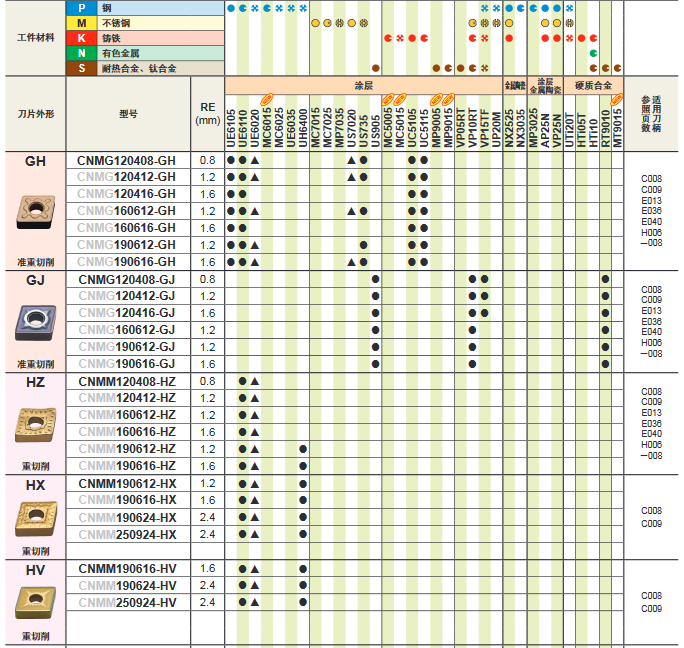
Task: Select the CNMM250924-HV model row
Action: [x=126, y=602]
